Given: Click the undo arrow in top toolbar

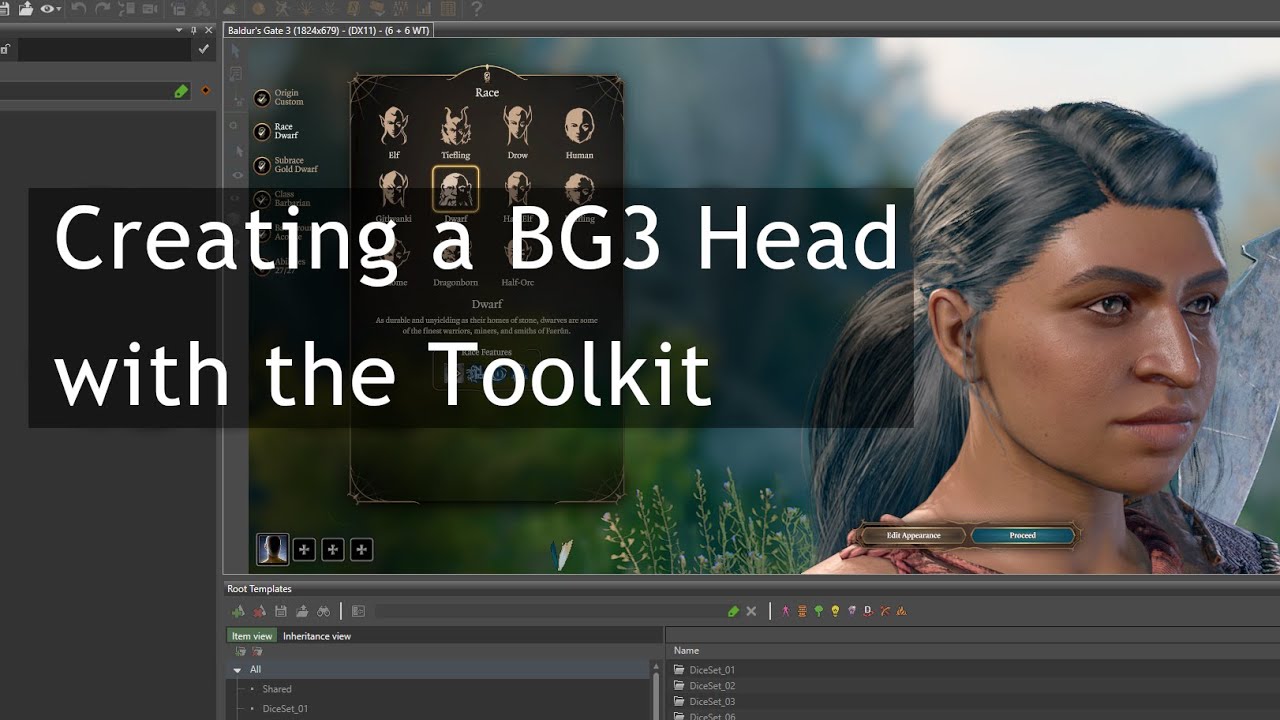Looking at the screenshot, I should [78, 9].
